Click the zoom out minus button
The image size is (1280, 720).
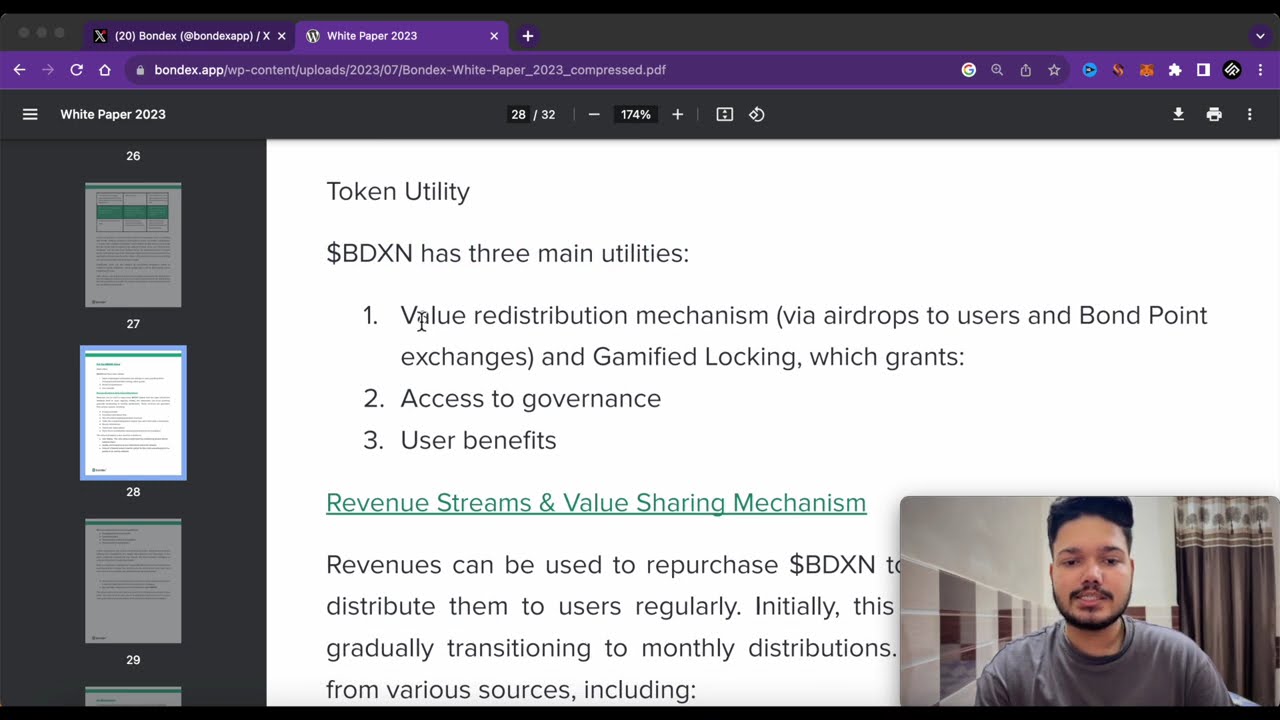point(594,114)
